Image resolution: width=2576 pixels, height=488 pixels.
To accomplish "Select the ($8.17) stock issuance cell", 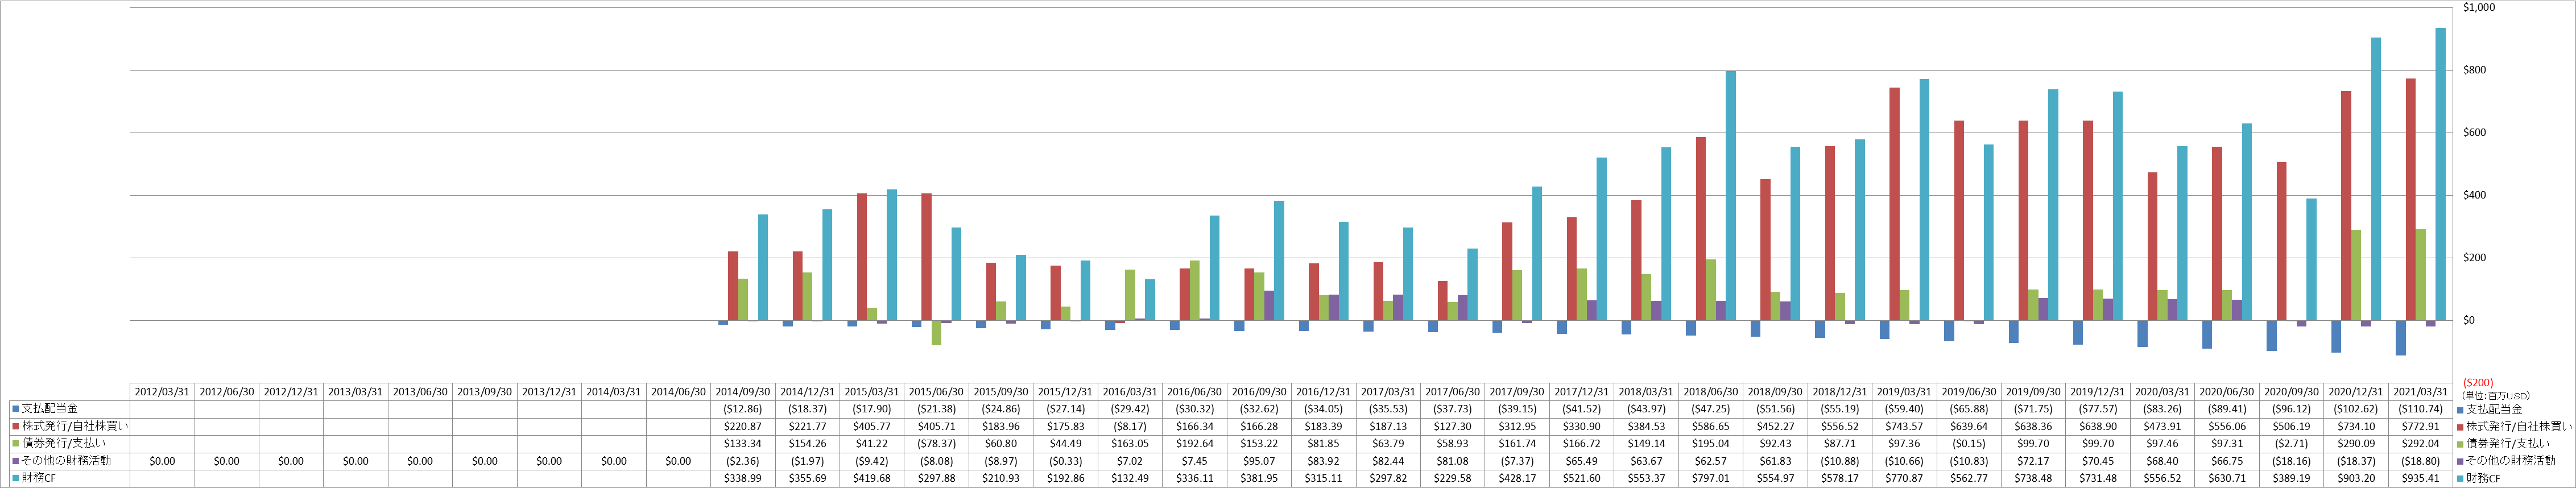I will [1130, 427].
